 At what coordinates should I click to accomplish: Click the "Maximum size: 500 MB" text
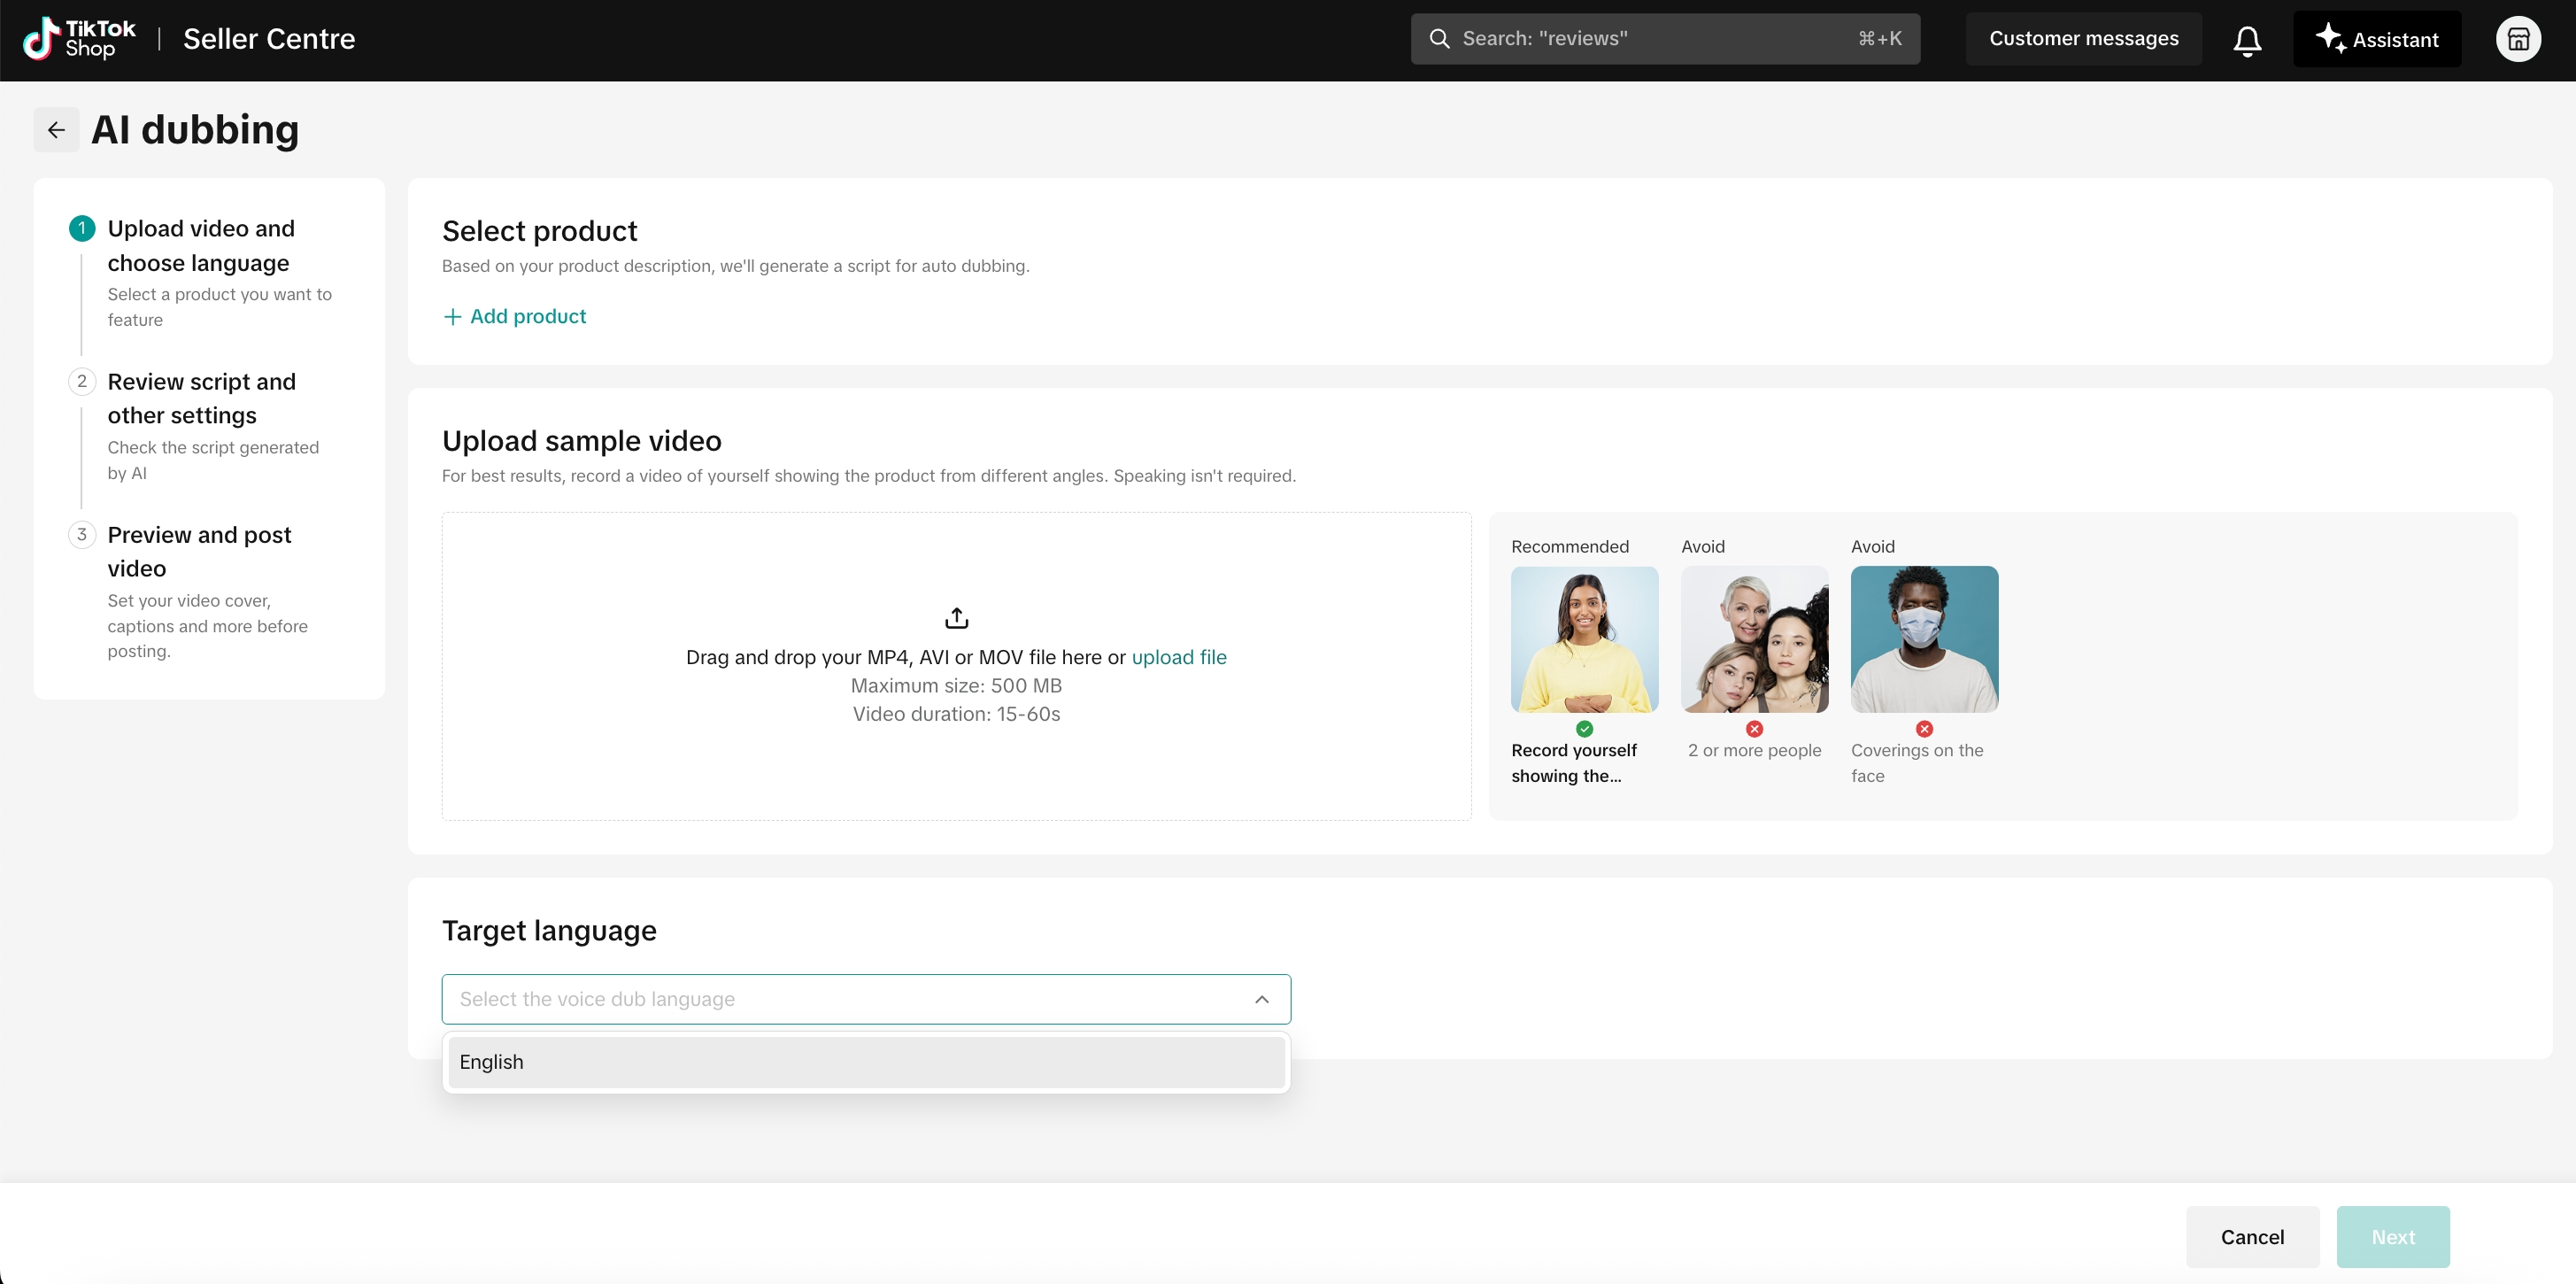click(956, 686)
